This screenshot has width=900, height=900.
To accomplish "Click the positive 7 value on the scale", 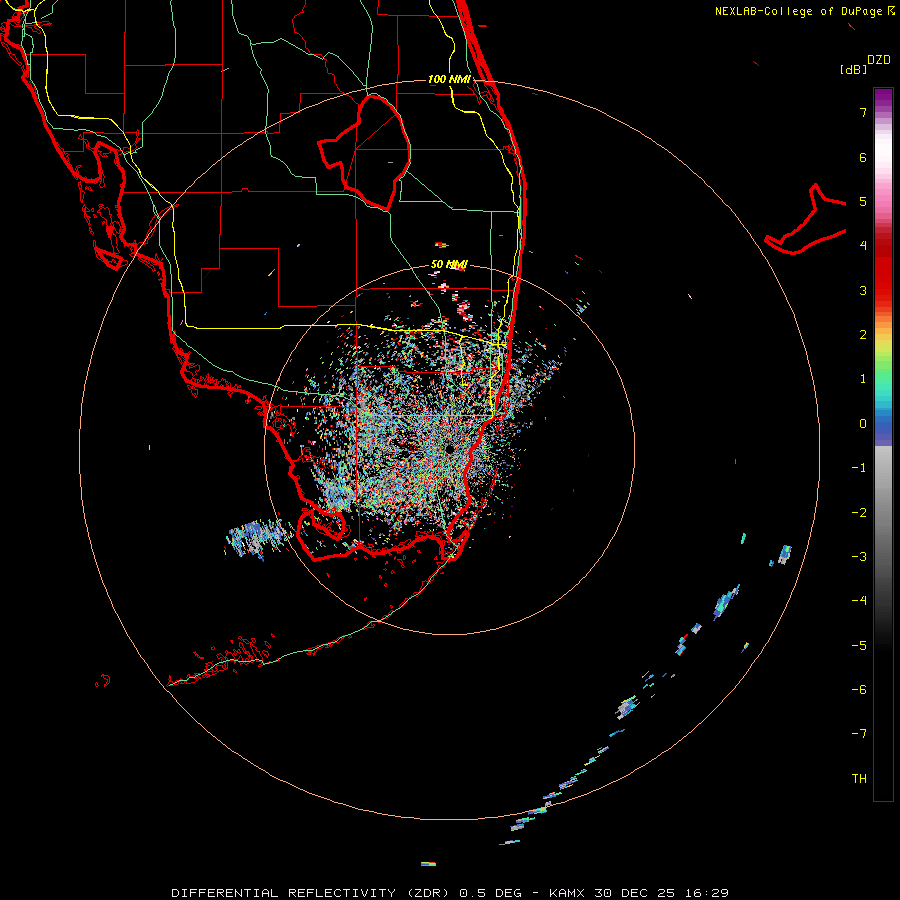I will pos(863,112).
